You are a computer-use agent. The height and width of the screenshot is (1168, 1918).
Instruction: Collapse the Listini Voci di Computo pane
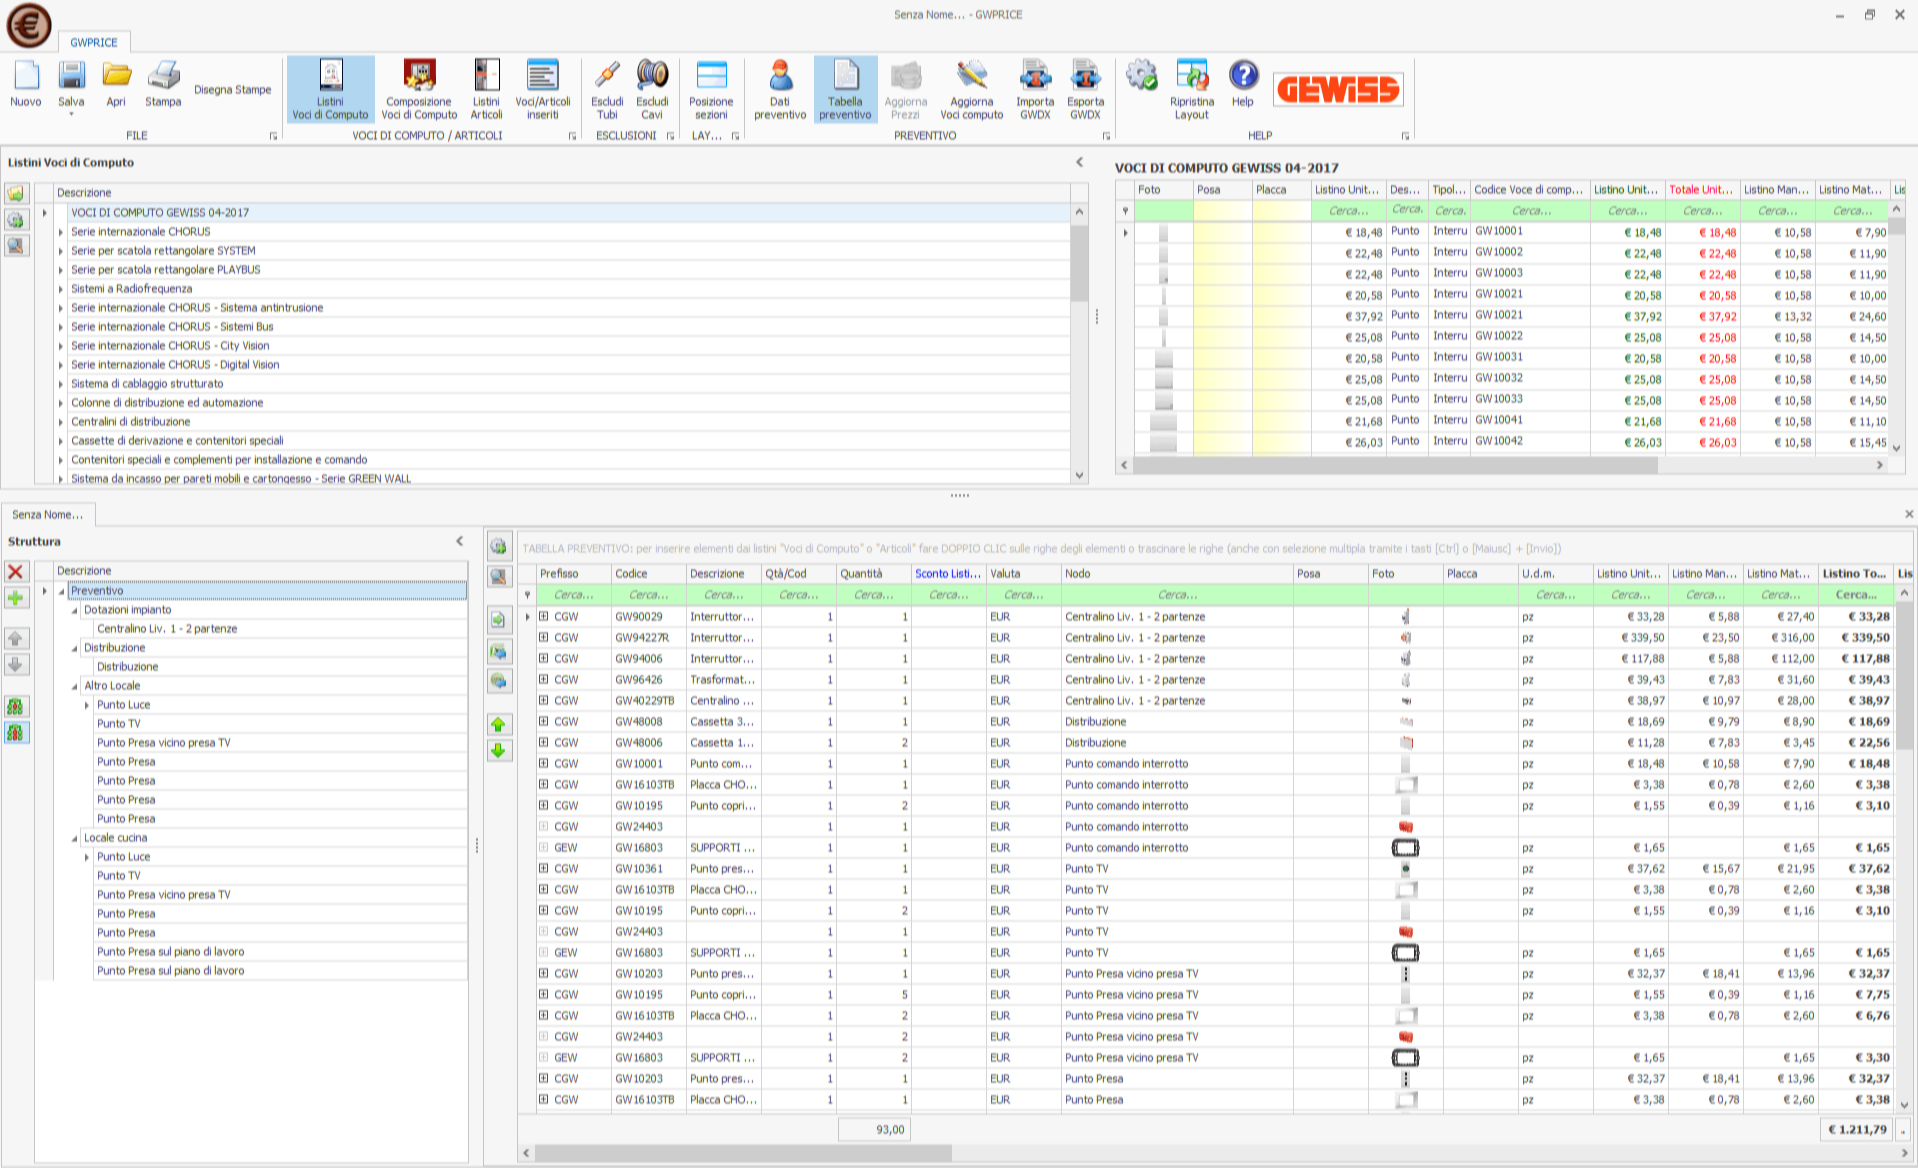click(x=1079, y=162)
